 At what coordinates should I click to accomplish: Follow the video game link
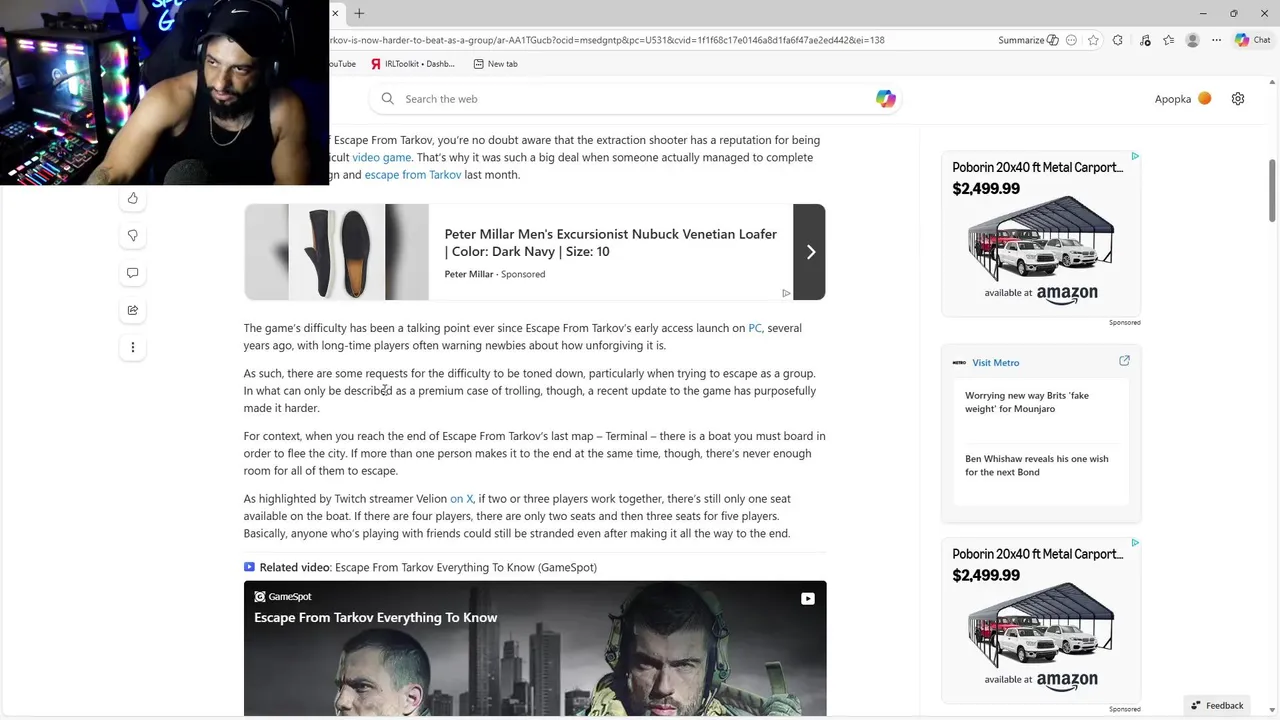click(x=381, y=157)
